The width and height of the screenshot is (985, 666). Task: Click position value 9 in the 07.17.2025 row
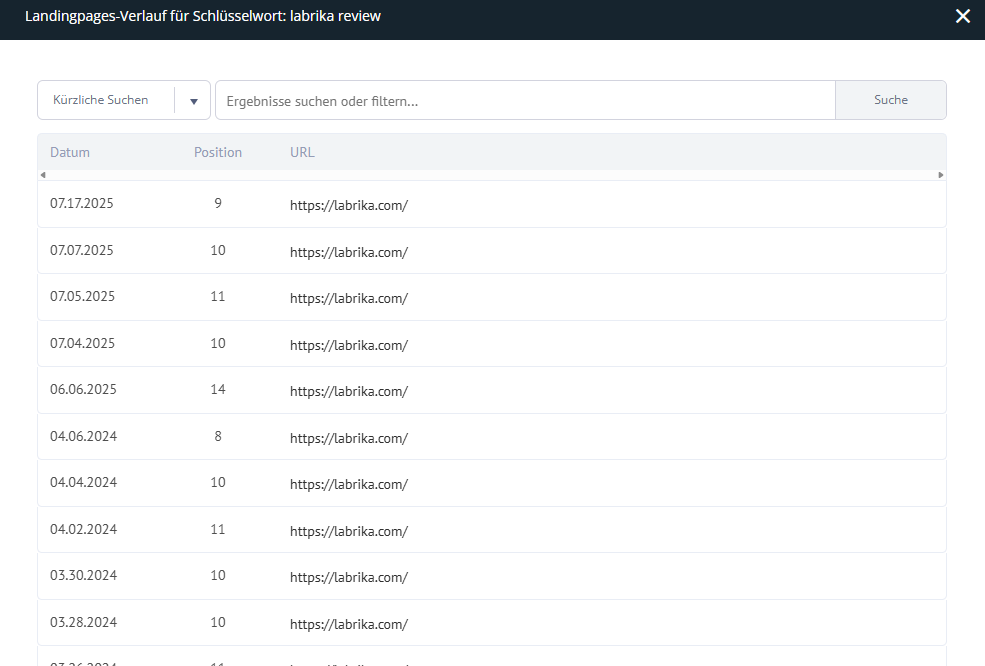(x=218, y=204)
